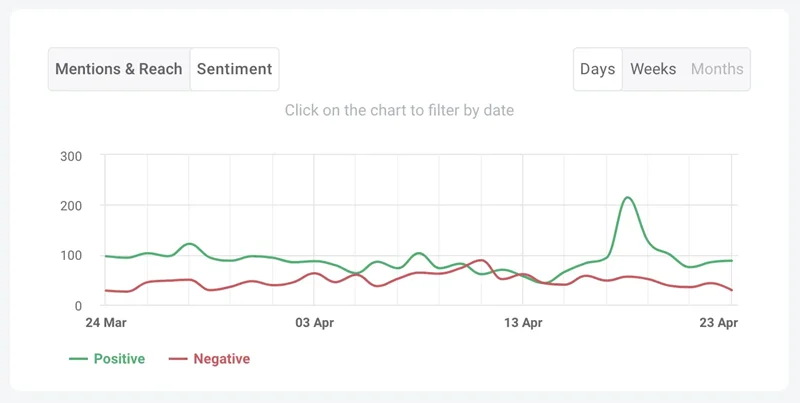The height and width of the screenshot is (403, 800).
Task: Click the 300 y-axis value
Action: (x=70, y=156)
